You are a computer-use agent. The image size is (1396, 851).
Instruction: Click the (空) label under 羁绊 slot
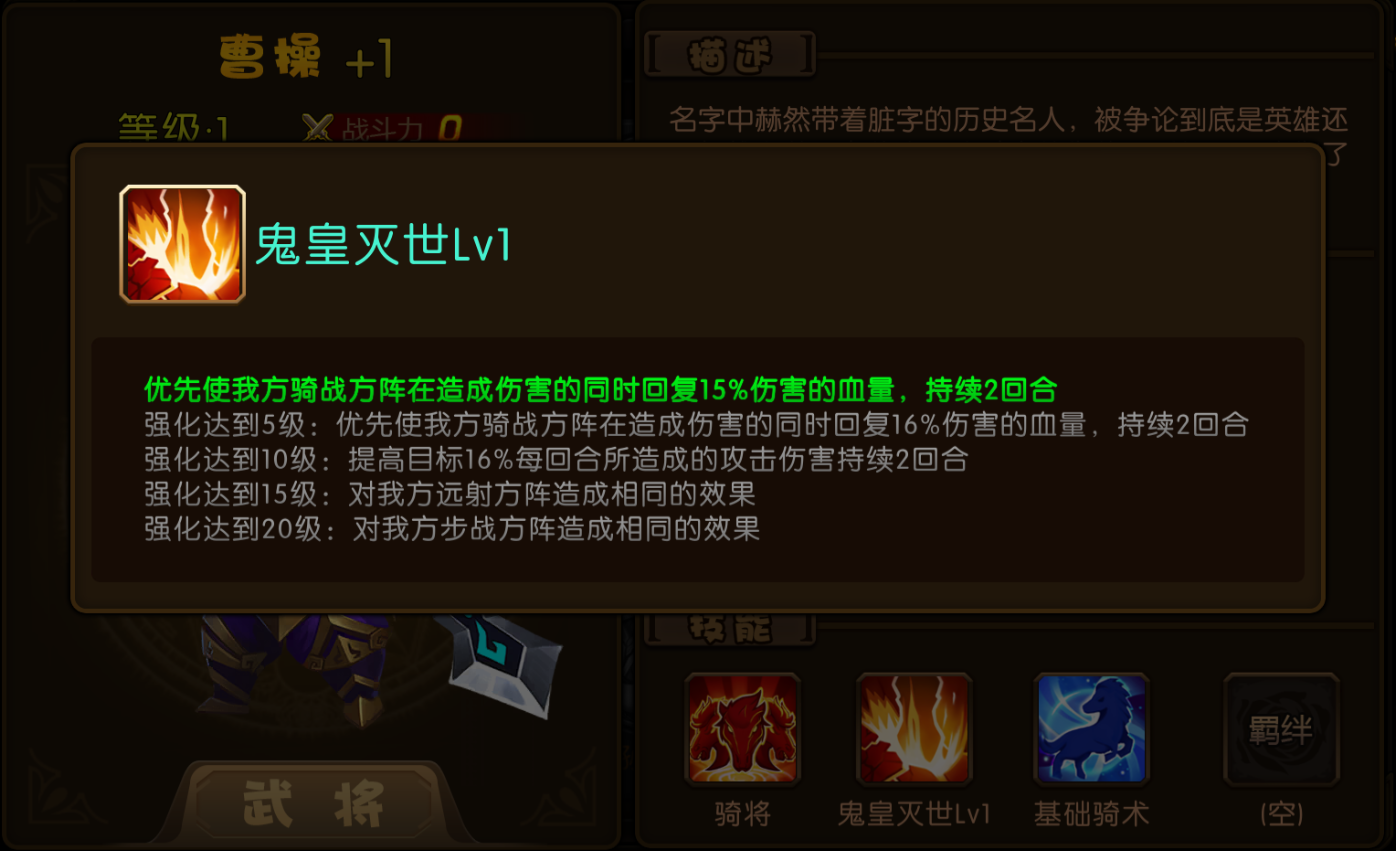click(x=1281, y=814)
